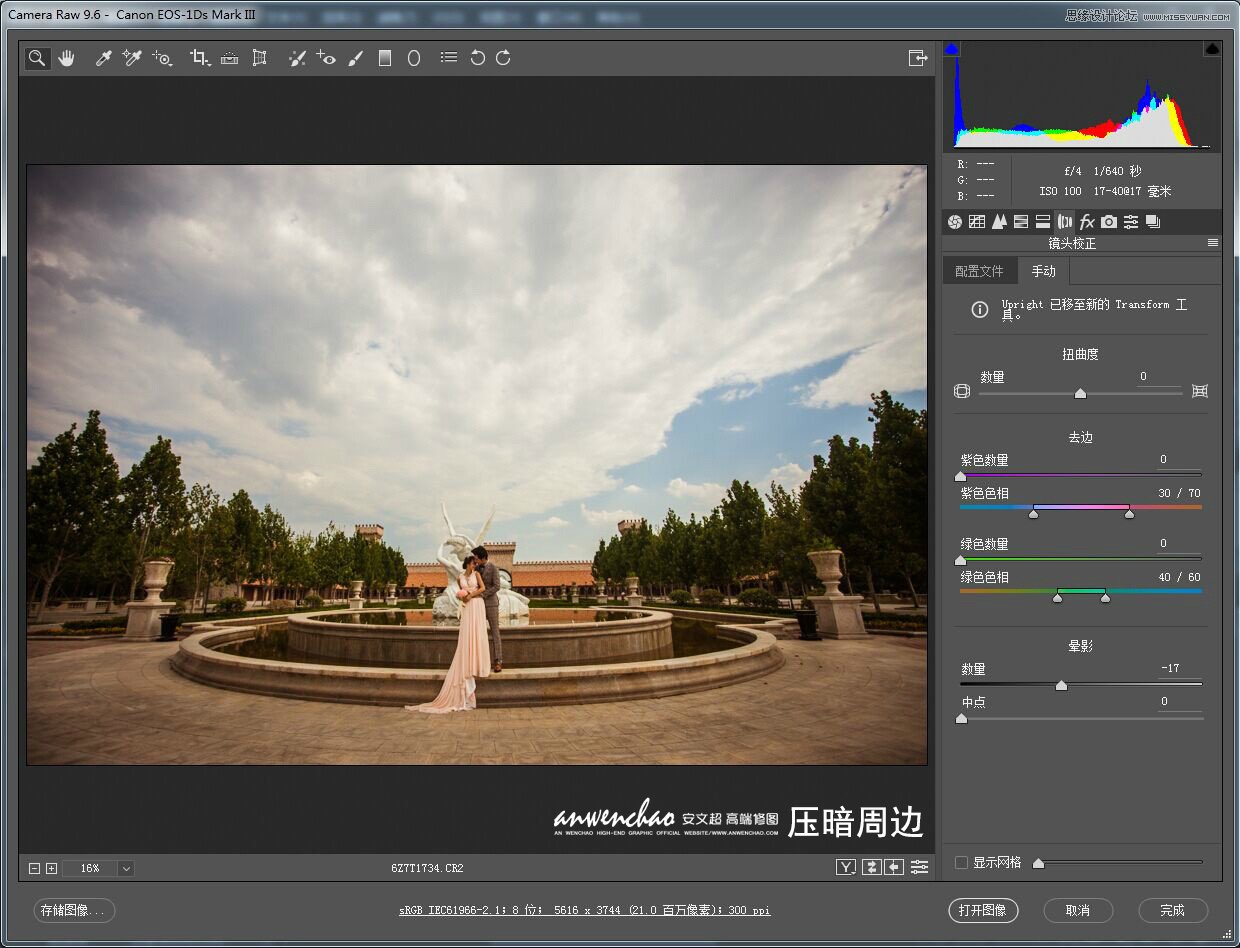Viewport: 1240px width, 948px height.
Task: Open the Detail panel tab
Action: [999, 222]
